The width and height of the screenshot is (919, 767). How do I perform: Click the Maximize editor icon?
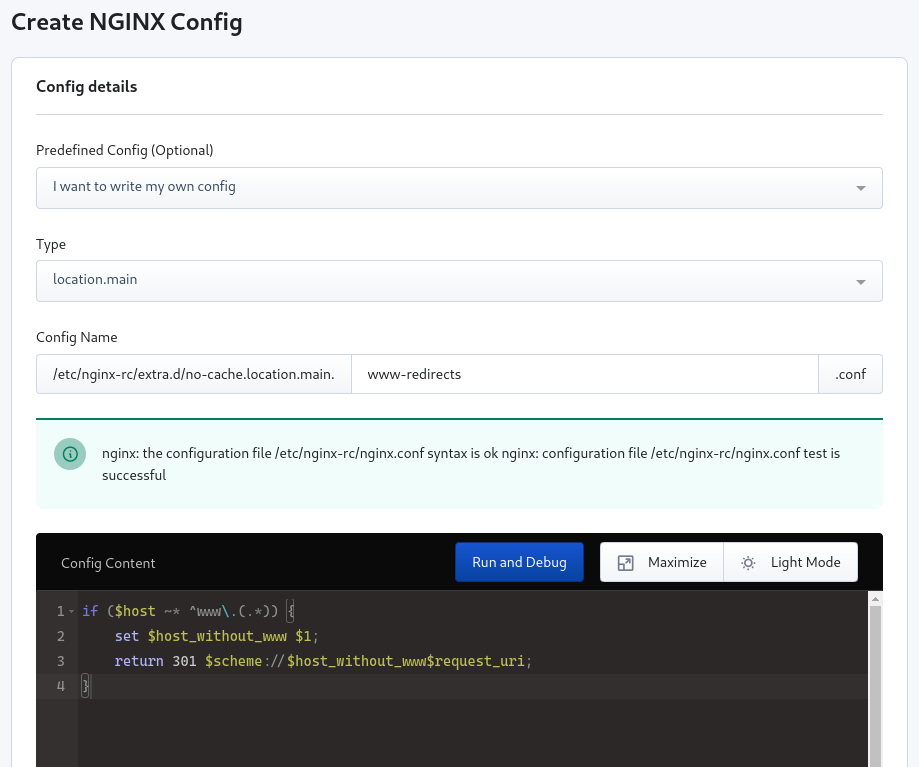(x=625, y=563)
